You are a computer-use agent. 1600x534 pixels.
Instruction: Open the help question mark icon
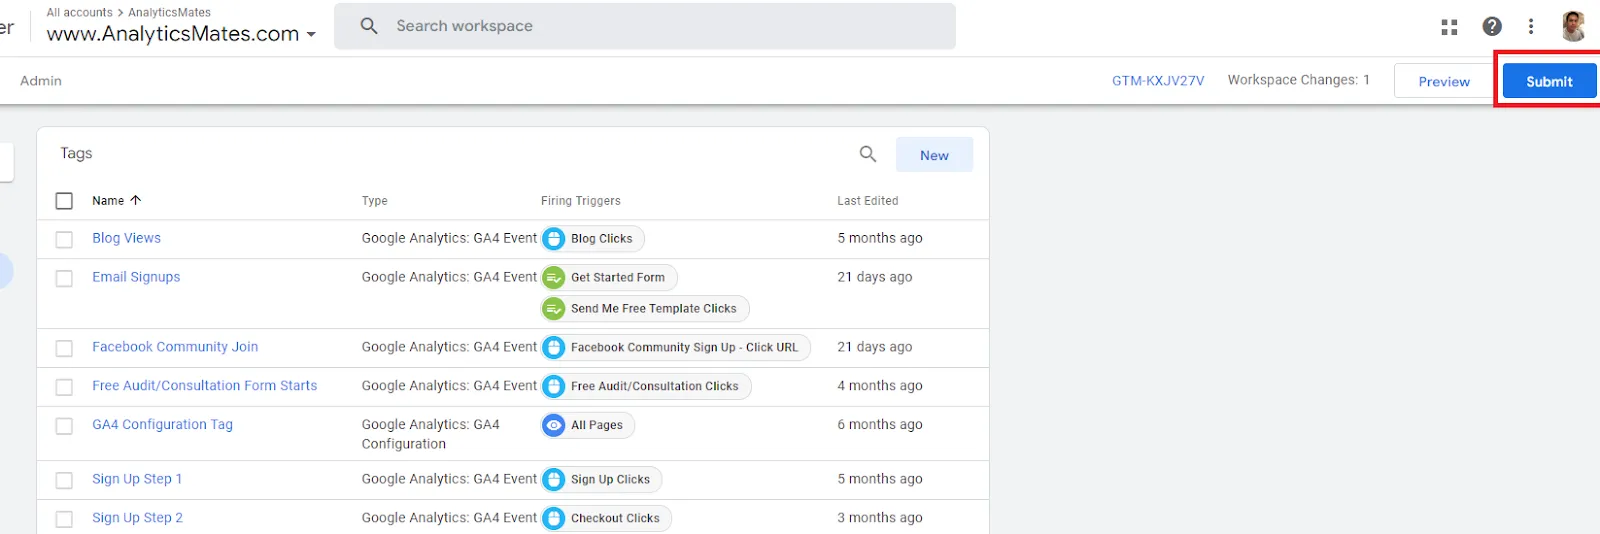[x=1492, y=27]
